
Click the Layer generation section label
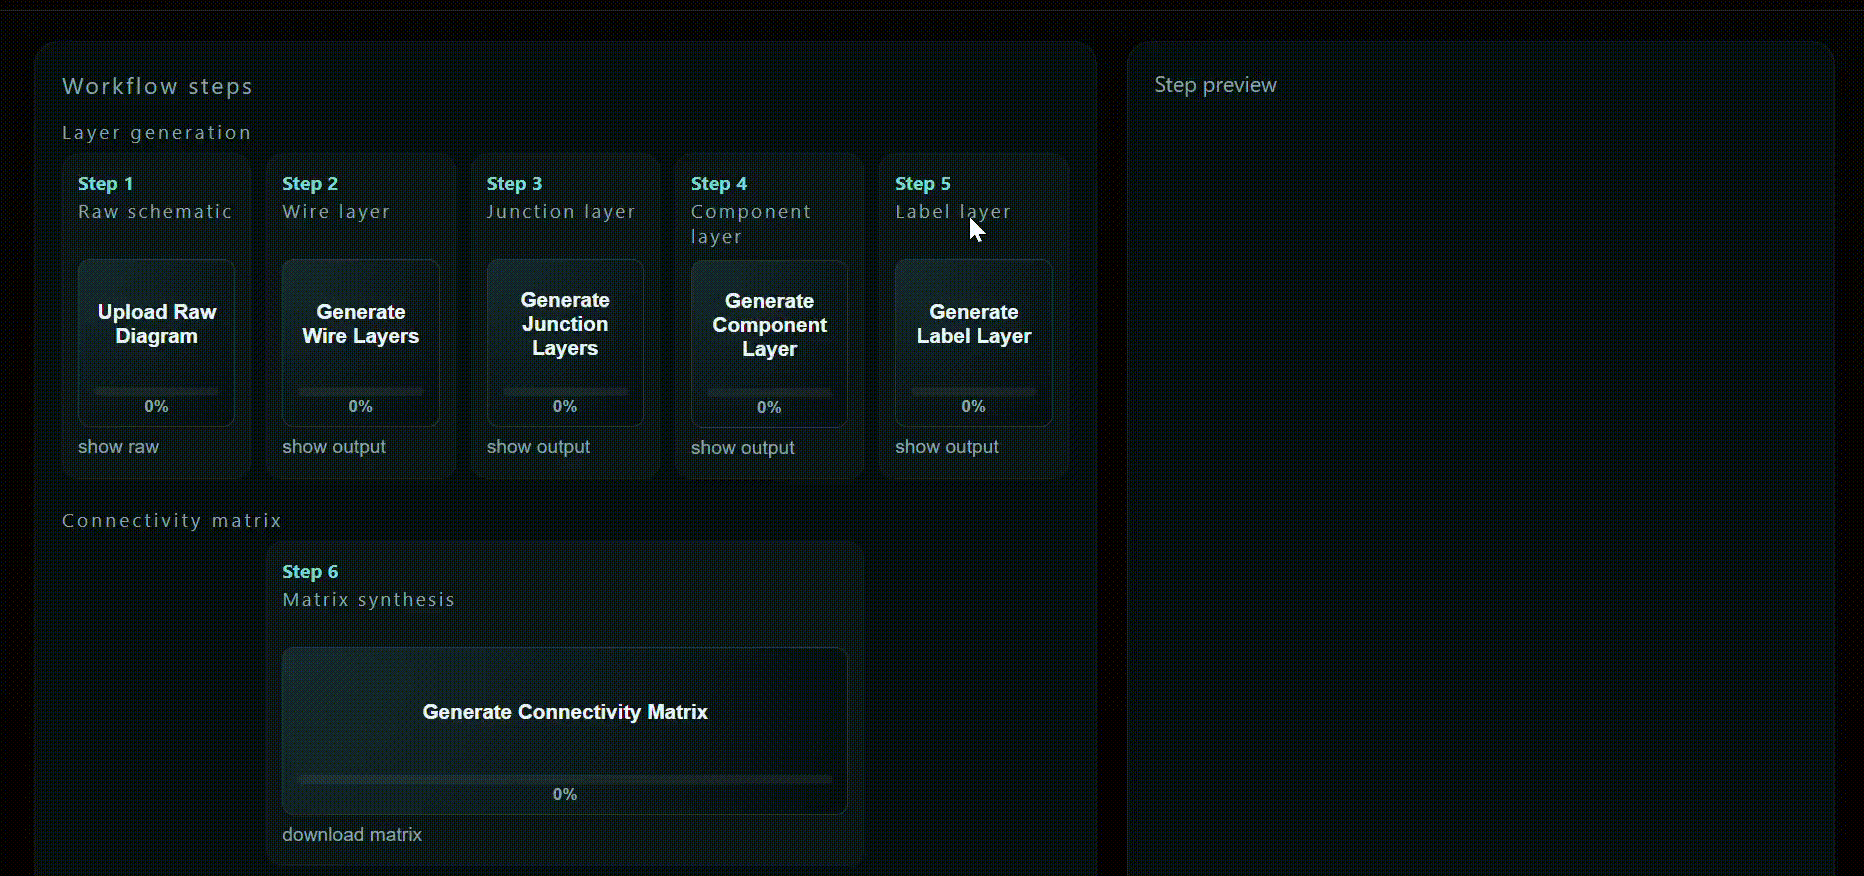156,133
